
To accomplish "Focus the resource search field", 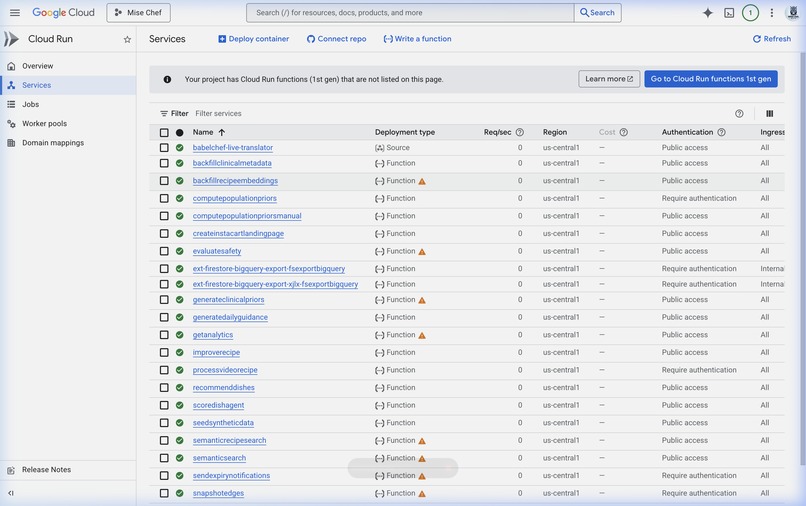I will (410, 13).
